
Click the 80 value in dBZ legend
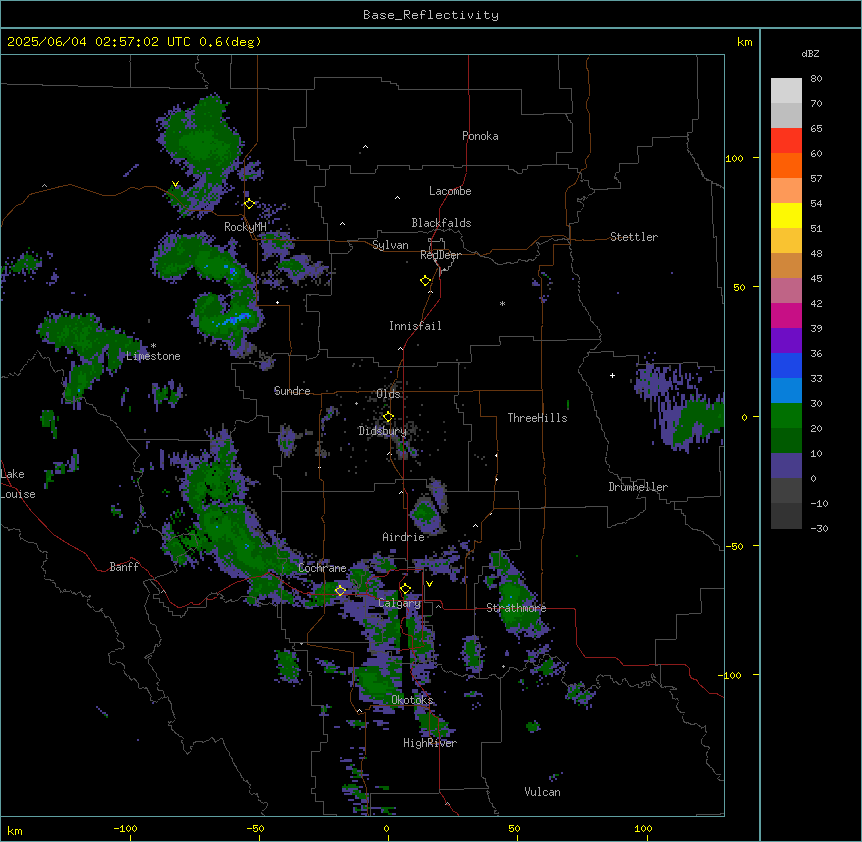click(816, 79)
